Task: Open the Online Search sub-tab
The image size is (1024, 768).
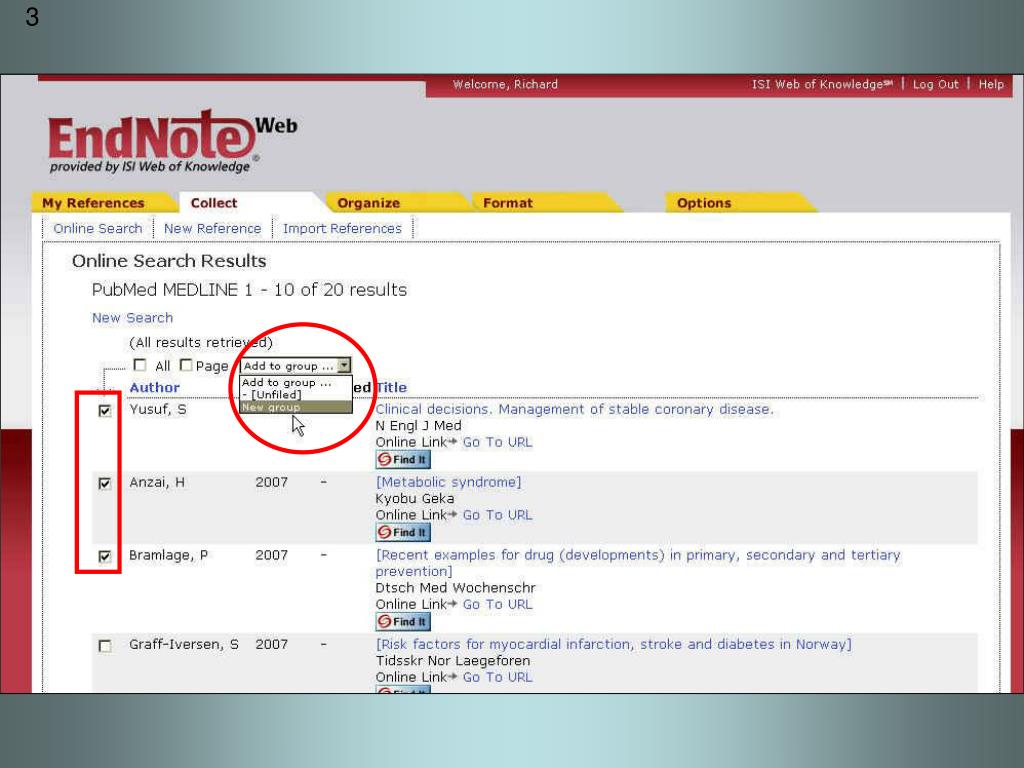Action: point(98,229)
